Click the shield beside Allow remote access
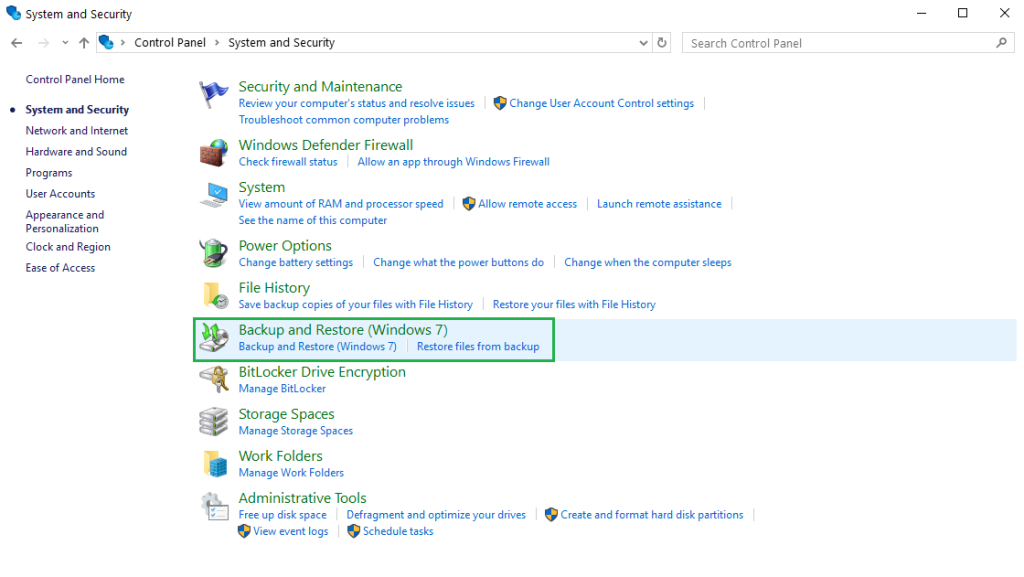The height and width of the screenshot is (577, 1024). [469, 203]
